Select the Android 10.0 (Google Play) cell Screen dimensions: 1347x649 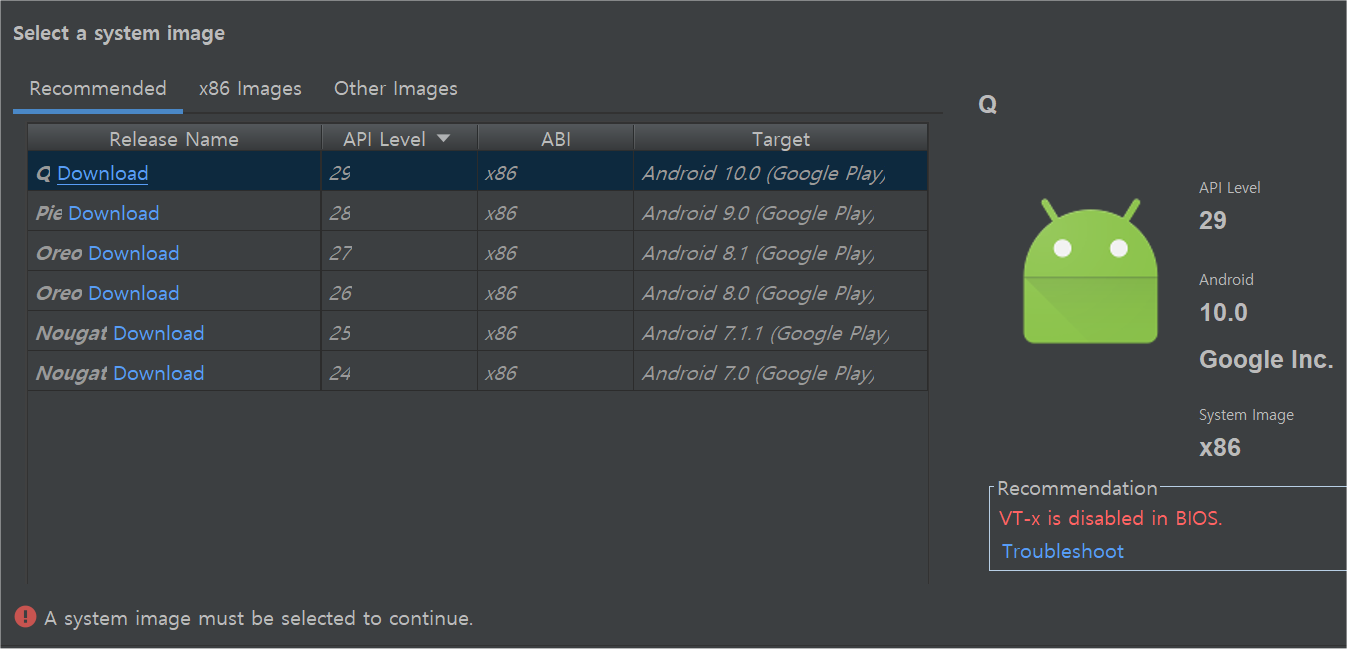(x=781, y=173)
